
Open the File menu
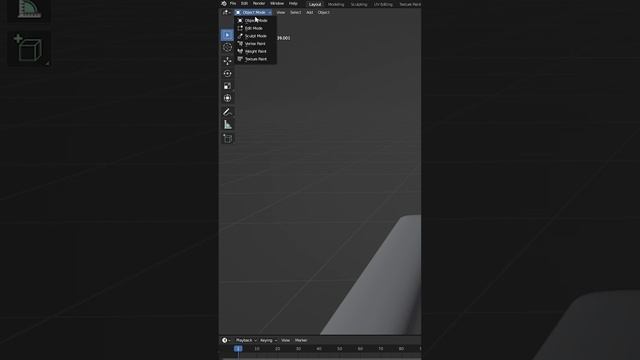click(x=233, y=4)
